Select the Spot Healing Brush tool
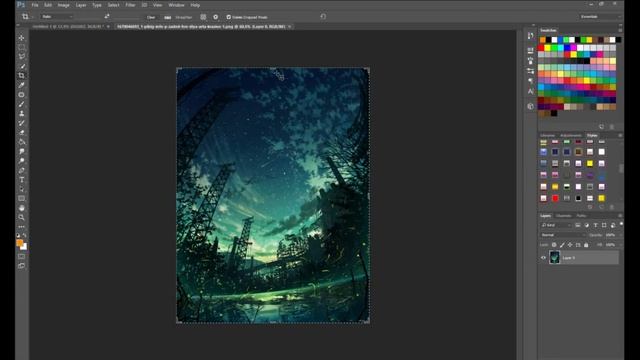640x360 pixels. [22, 95]
